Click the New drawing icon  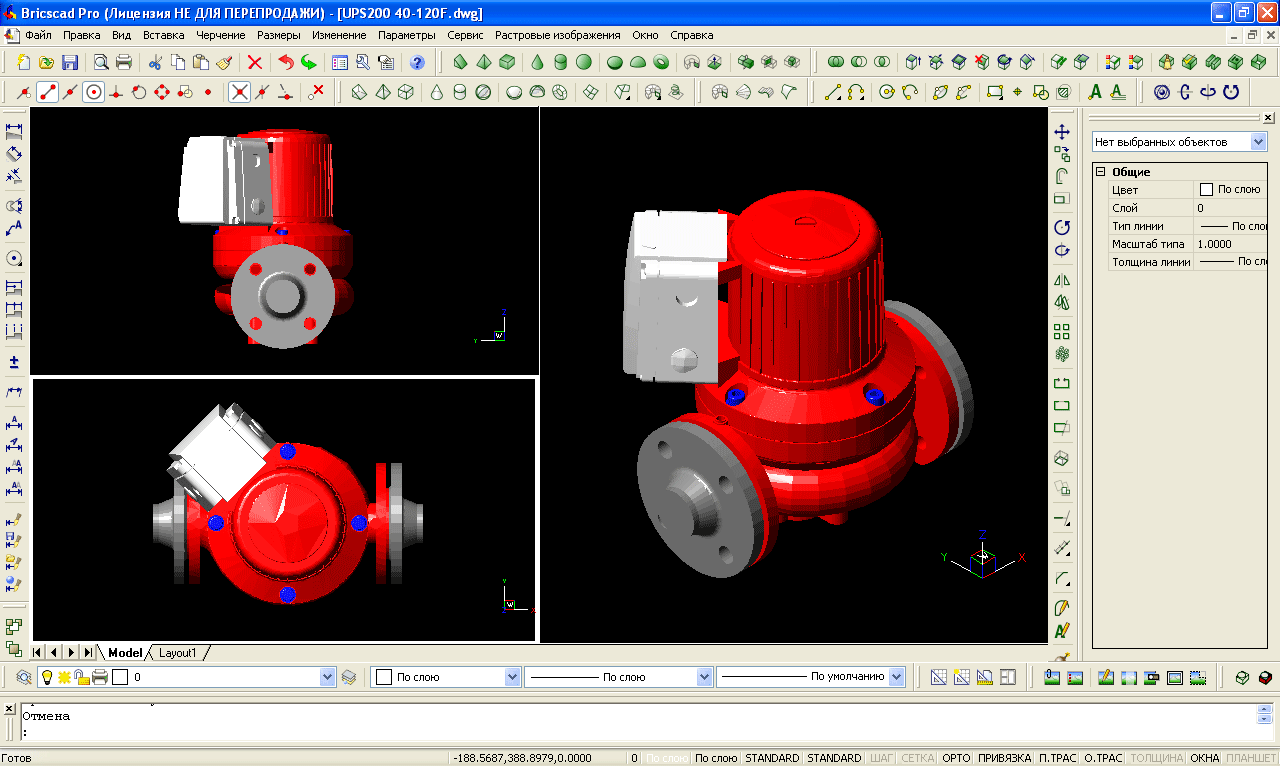(x=24, y=62)
